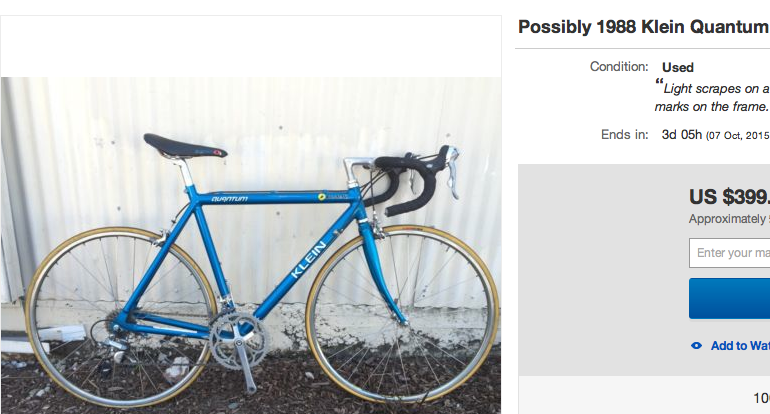Viewport: 770px width, 414px height.
Task: Click the Possibly 1988 Klein Quantum title
Action: pos(644,27)
